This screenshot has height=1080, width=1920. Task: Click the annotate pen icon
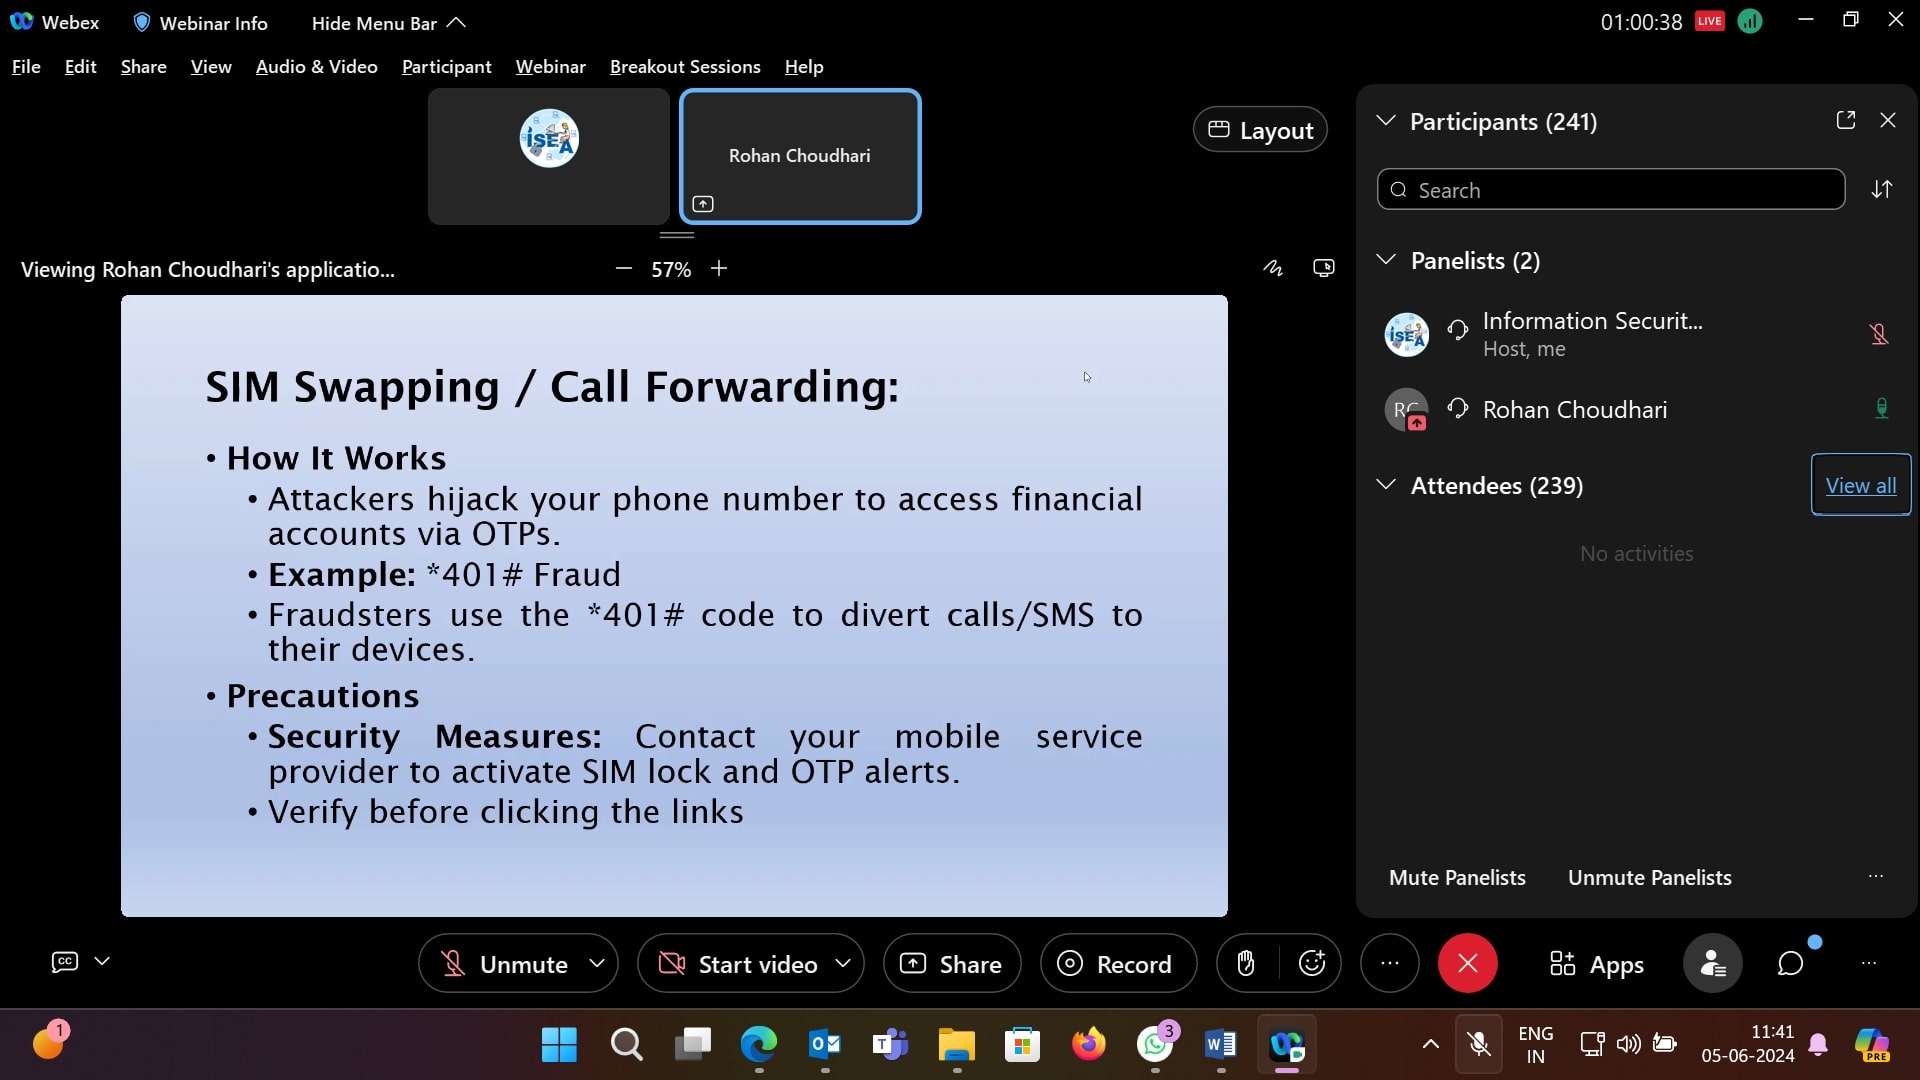click(1272, 268)
